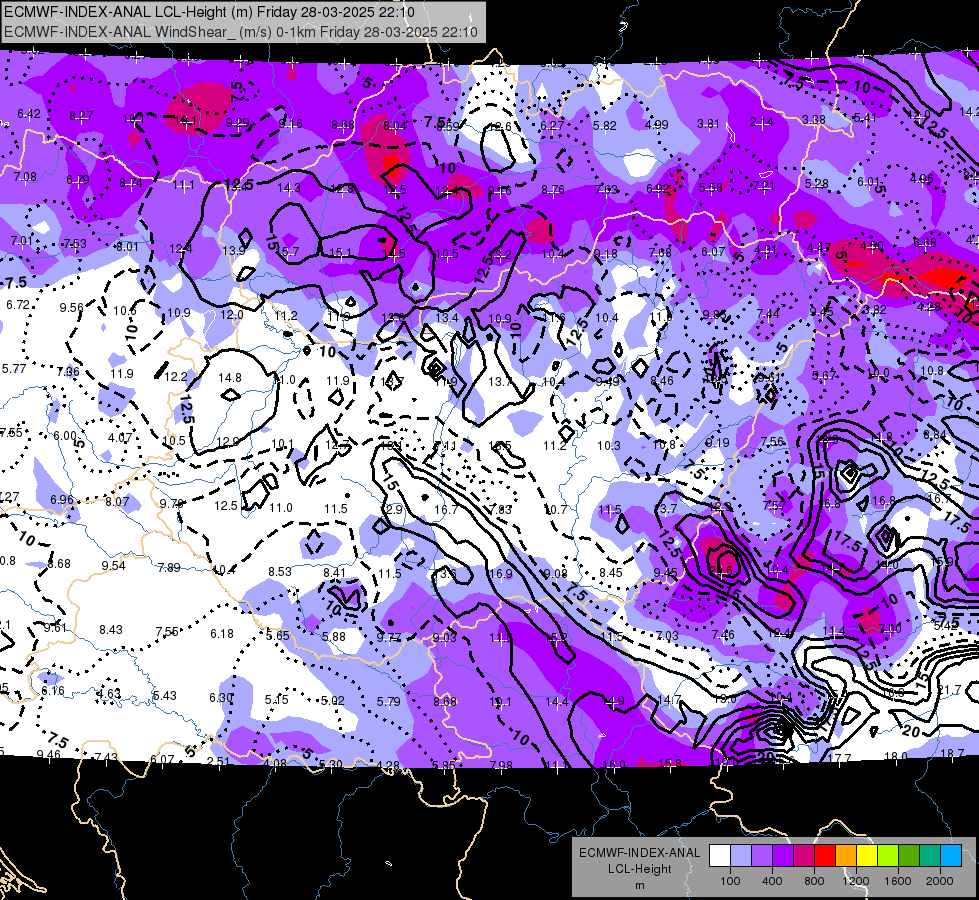Click the 3.38 wind shear value
979x900 pixels.
point(814,119)
